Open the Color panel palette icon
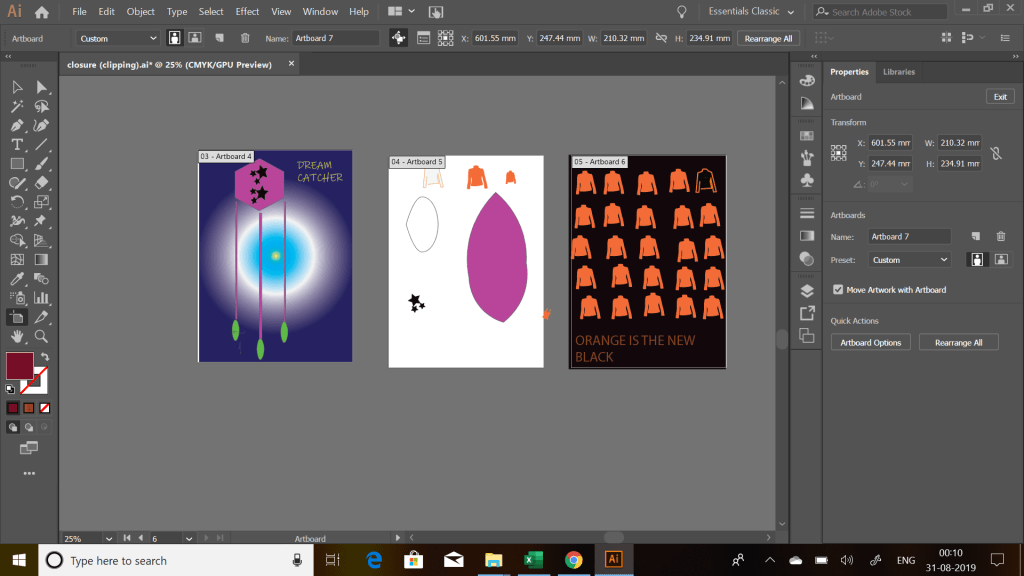This screenshot has width=1024, height=576. click(x=807, y=81)
